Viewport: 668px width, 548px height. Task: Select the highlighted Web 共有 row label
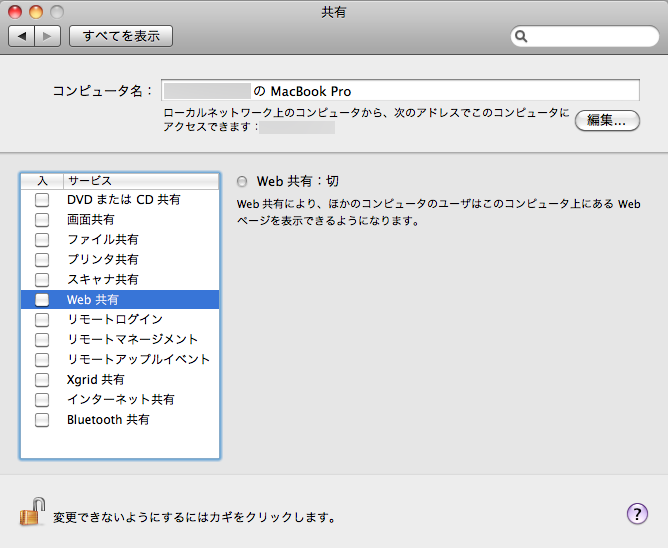tap(92, 300)
